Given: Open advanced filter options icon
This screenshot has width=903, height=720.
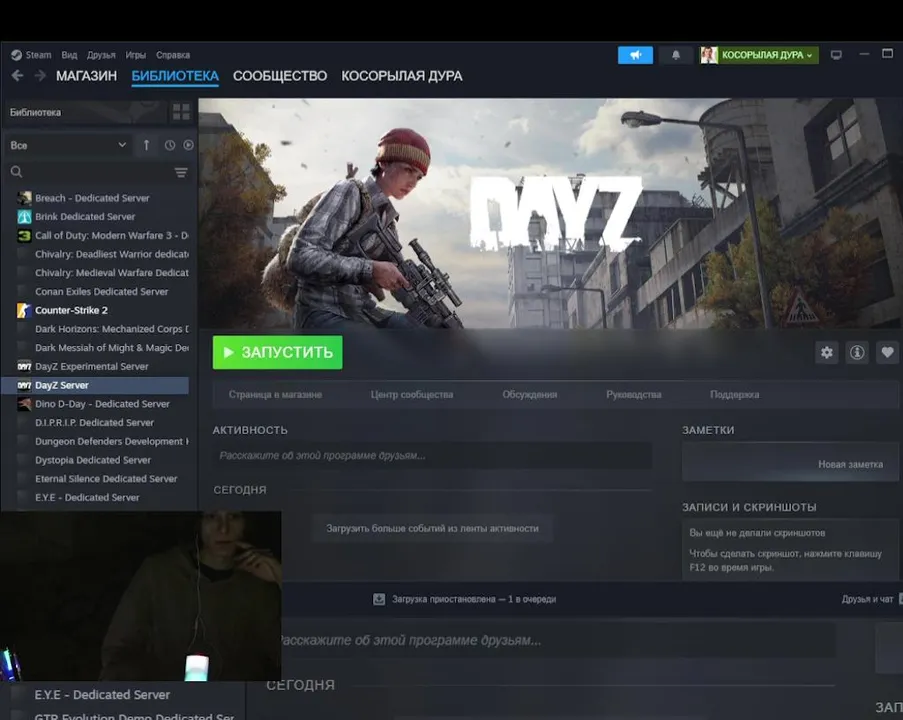Looking at the screenshot, I should (x=181, y=172).
